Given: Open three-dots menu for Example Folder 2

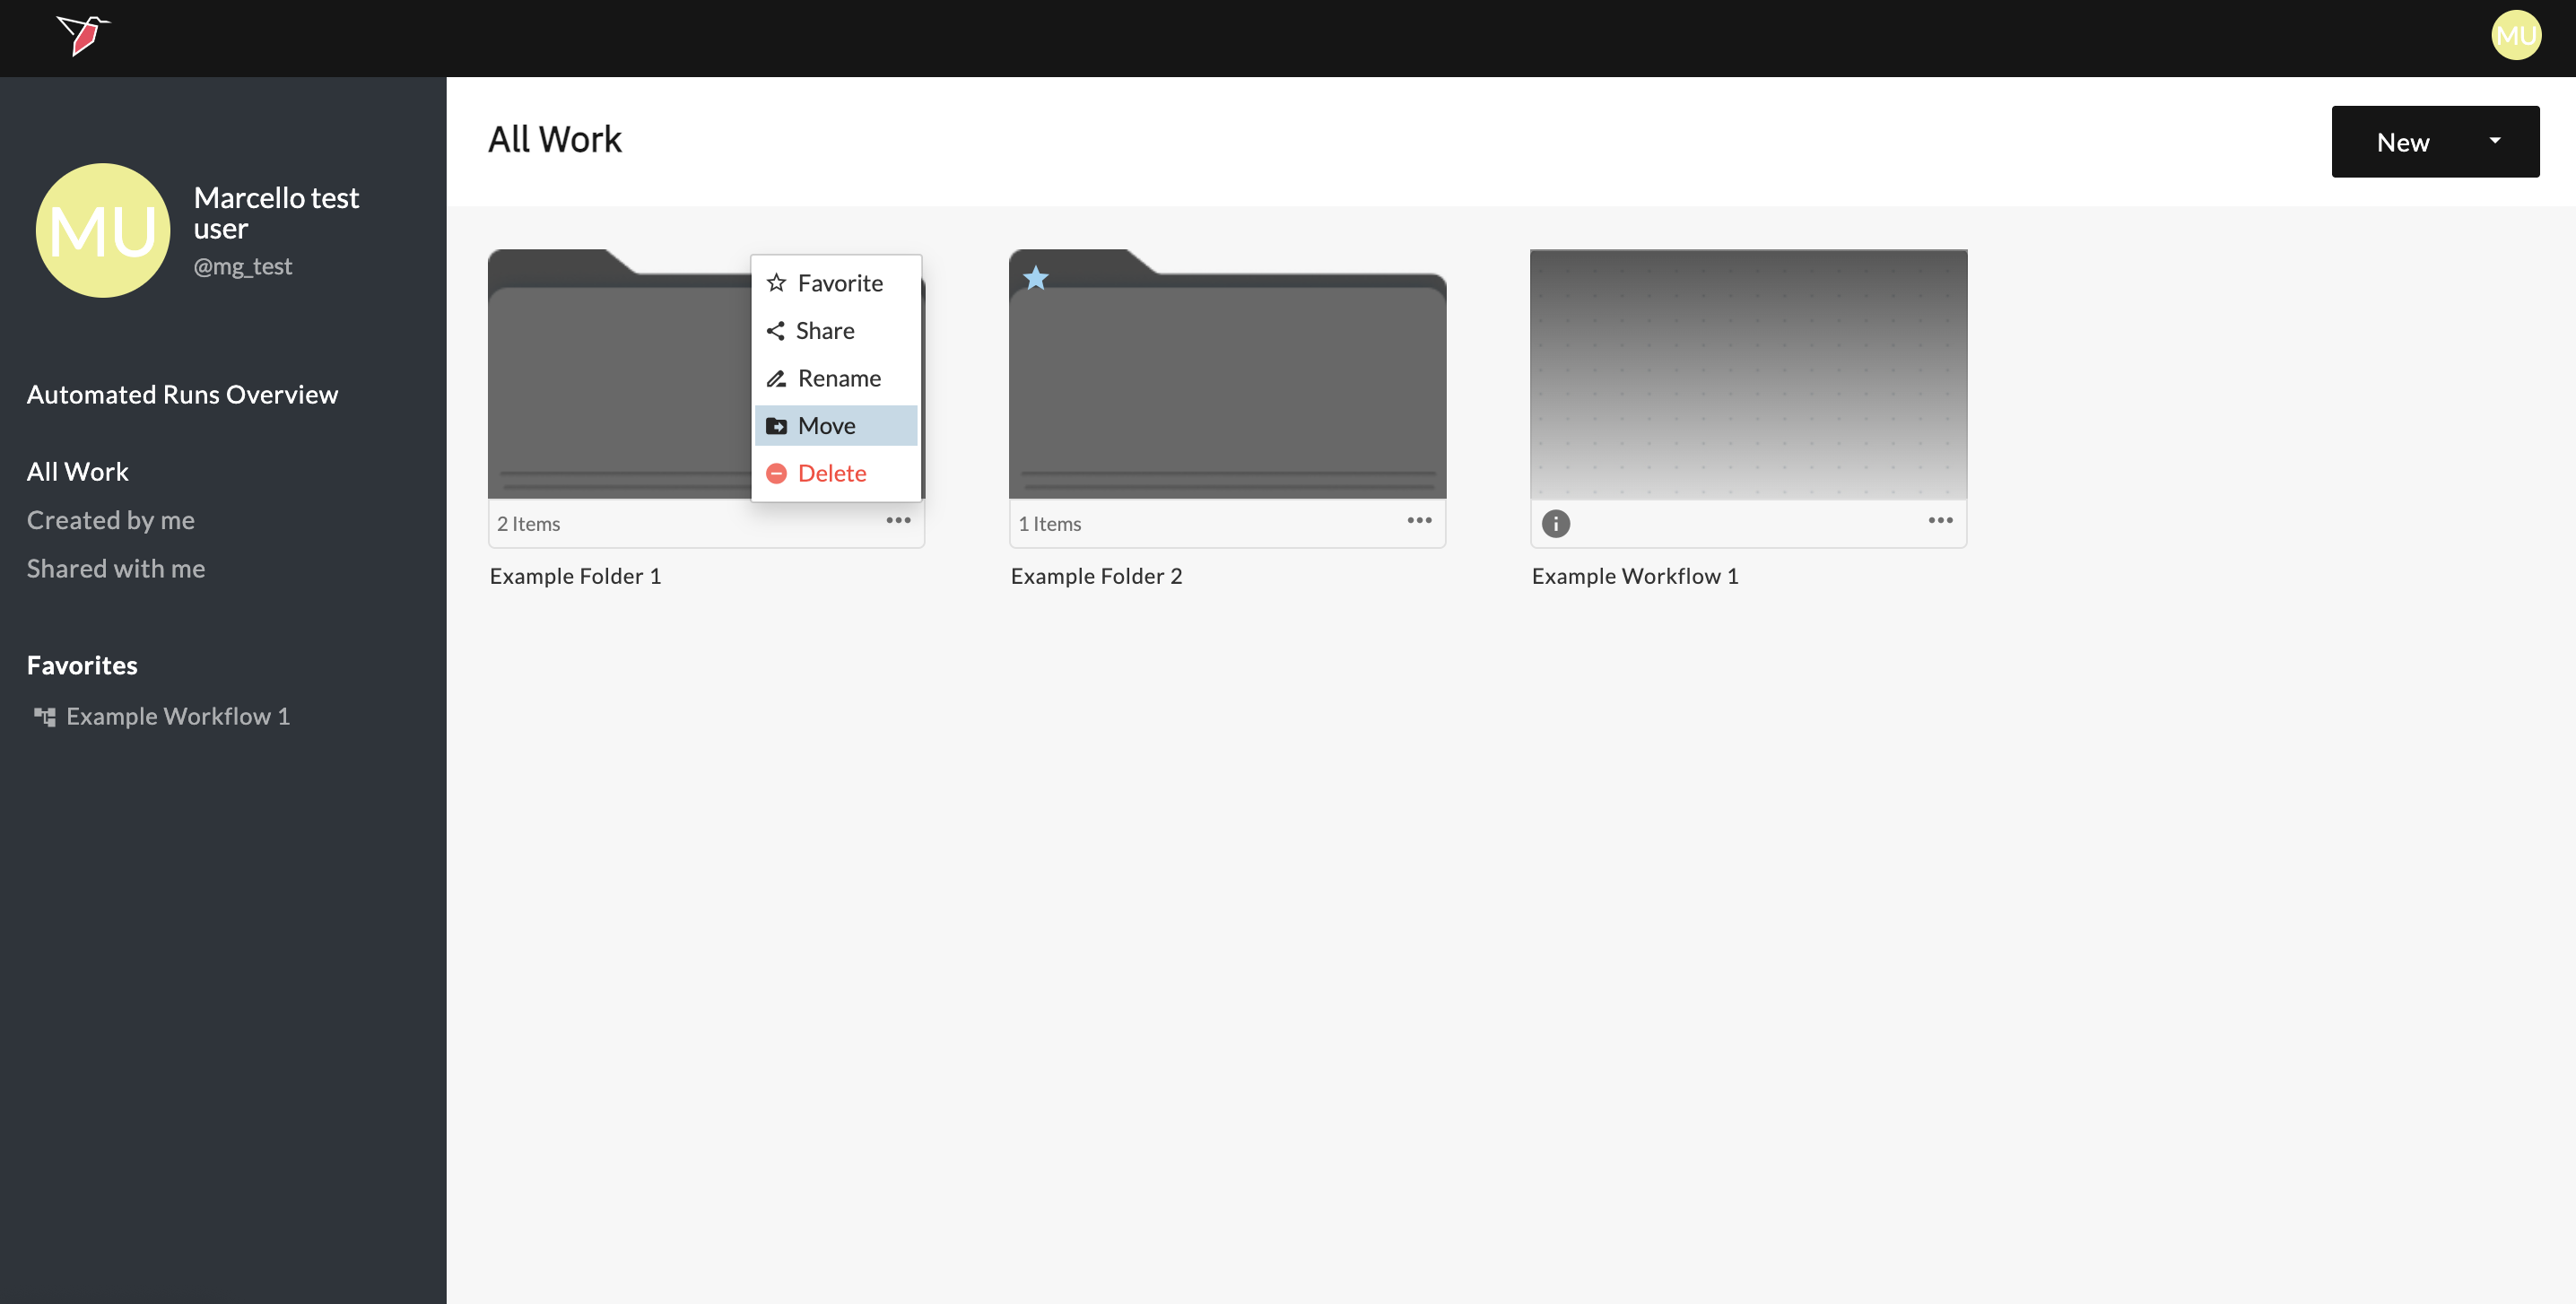Looking at the screenshot, I should click(1418, 520).
